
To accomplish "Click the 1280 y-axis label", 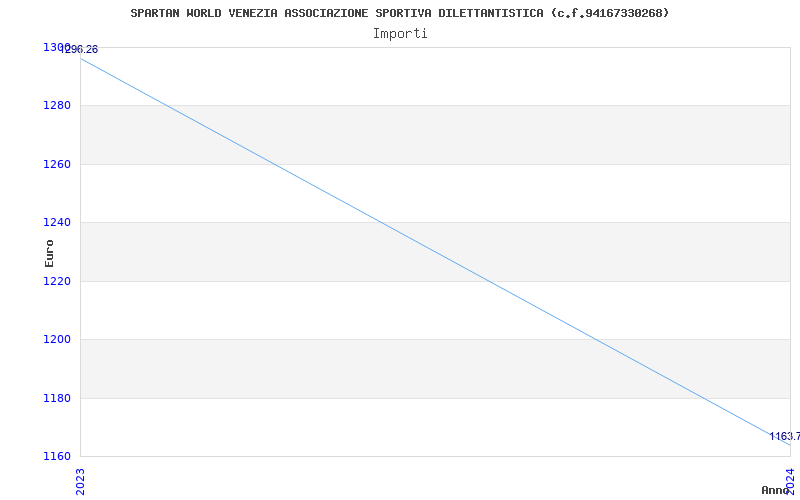I will (x=57, y=105).
